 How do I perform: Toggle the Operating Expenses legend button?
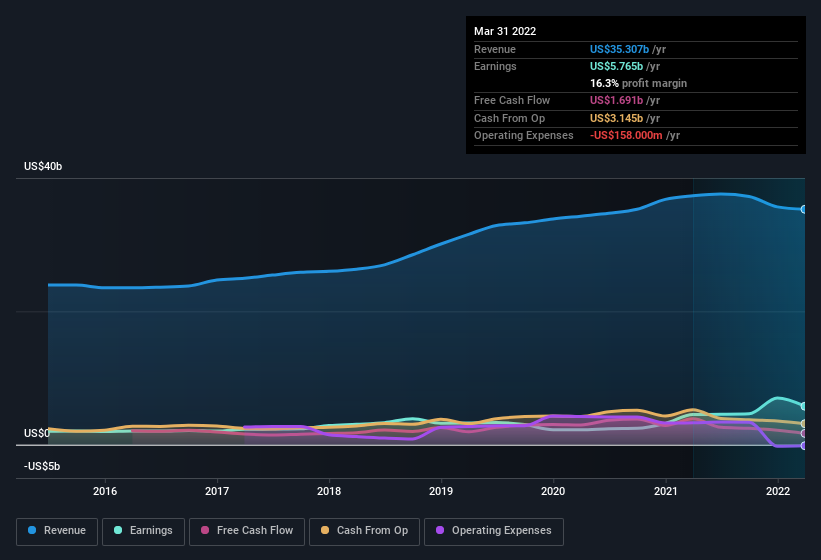[494, 531]
